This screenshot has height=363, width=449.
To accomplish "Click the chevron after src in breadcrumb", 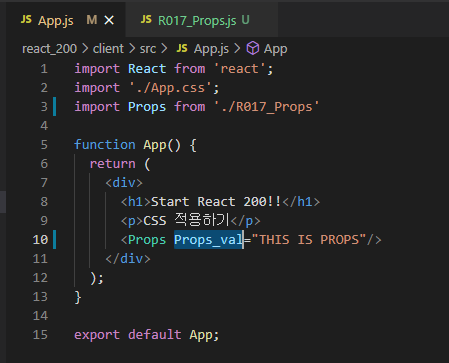I will click(x=164, y=49).
